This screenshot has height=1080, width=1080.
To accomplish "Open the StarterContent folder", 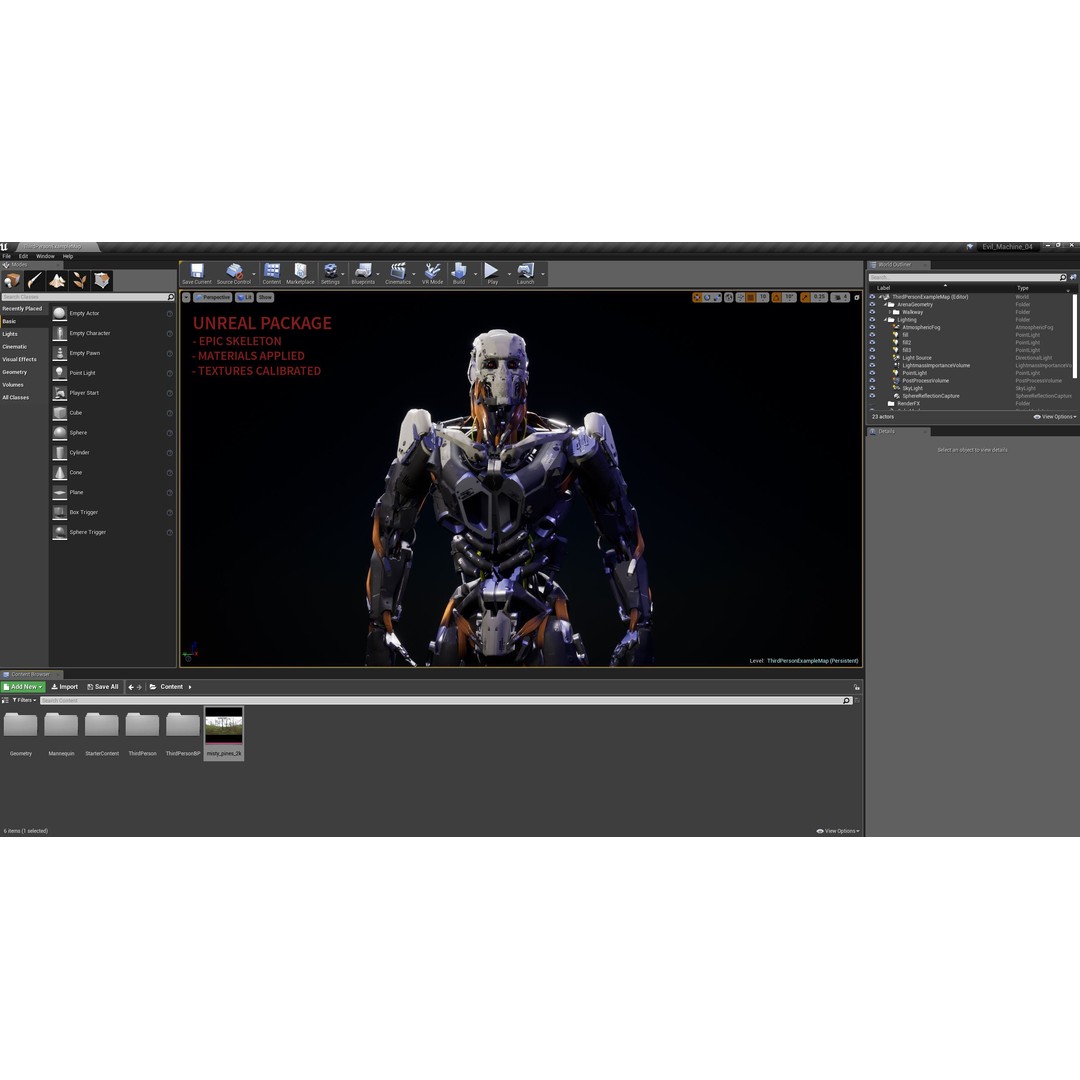I will [x=102, y=734].
